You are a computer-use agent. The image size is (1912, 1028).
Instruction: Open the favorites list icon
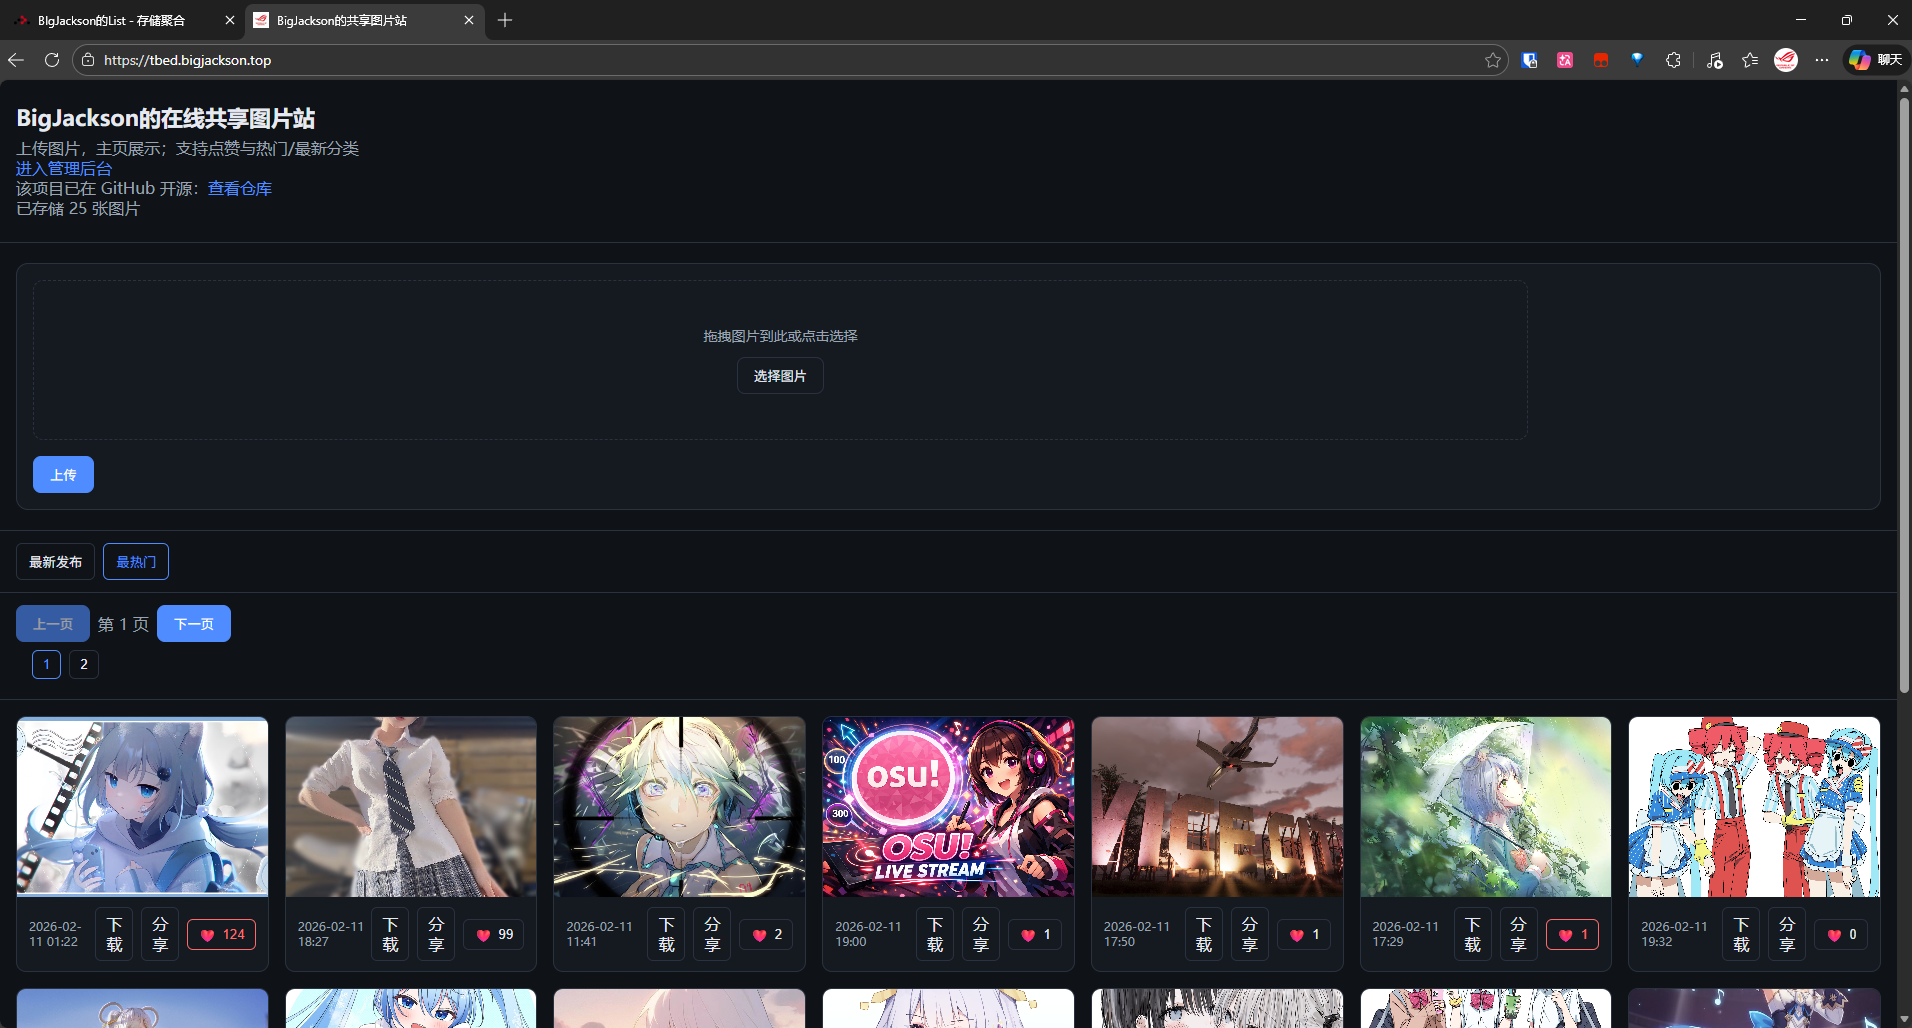click(1750, 60)
